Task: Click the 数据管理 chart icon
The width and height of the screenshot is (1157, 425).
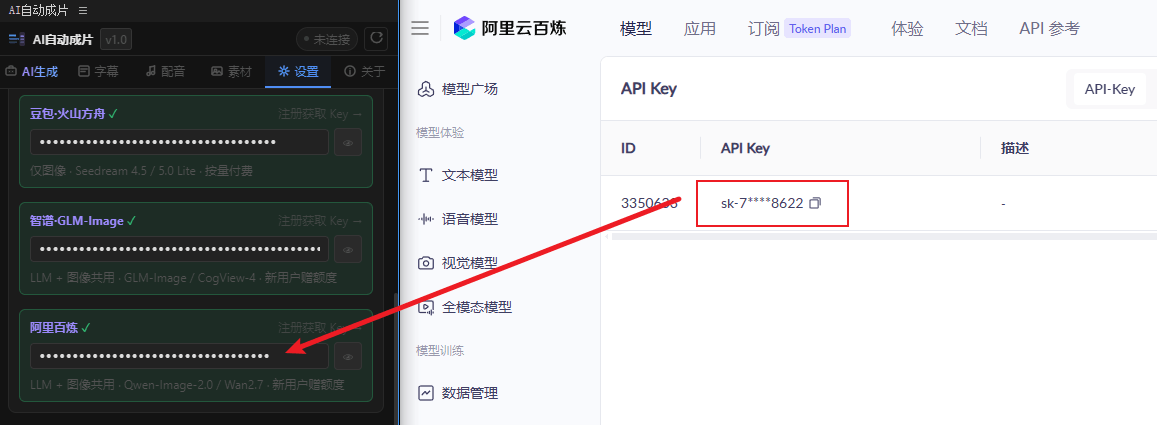Action: [425, 393]
